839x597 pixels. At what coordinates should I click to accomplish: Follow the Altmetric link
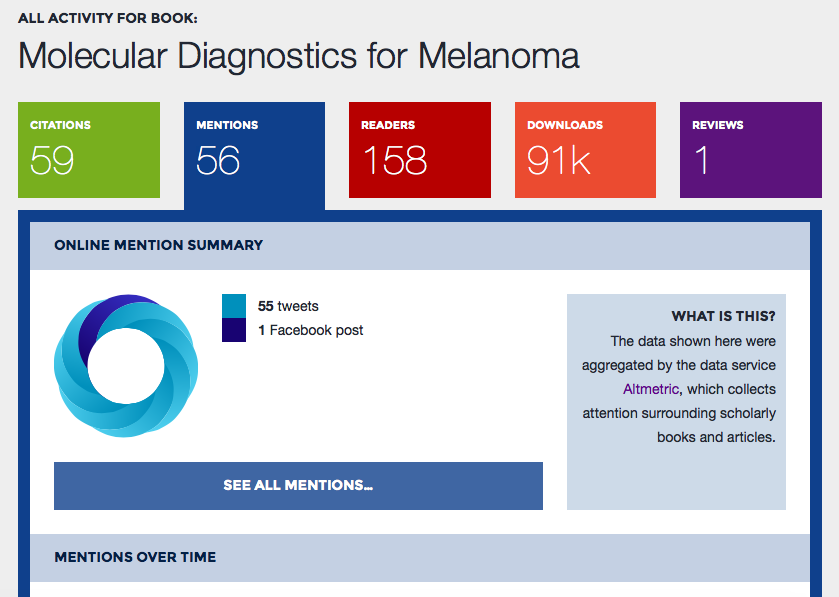coord(651,389)
